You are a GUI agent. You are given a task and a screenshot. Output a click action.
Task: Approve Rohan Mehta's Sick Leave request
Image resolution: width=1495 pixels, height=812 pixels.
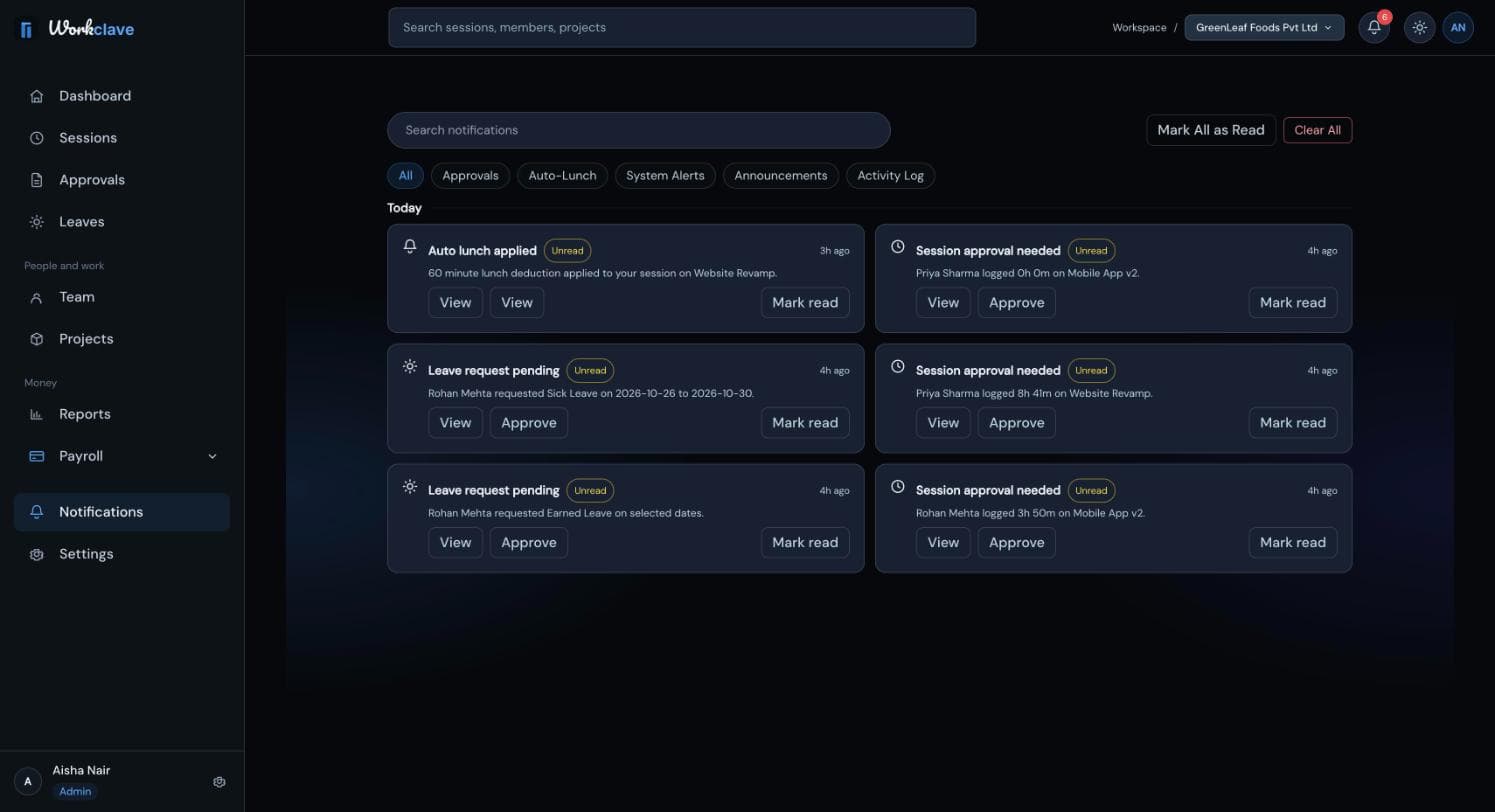(x=529, y=423)
